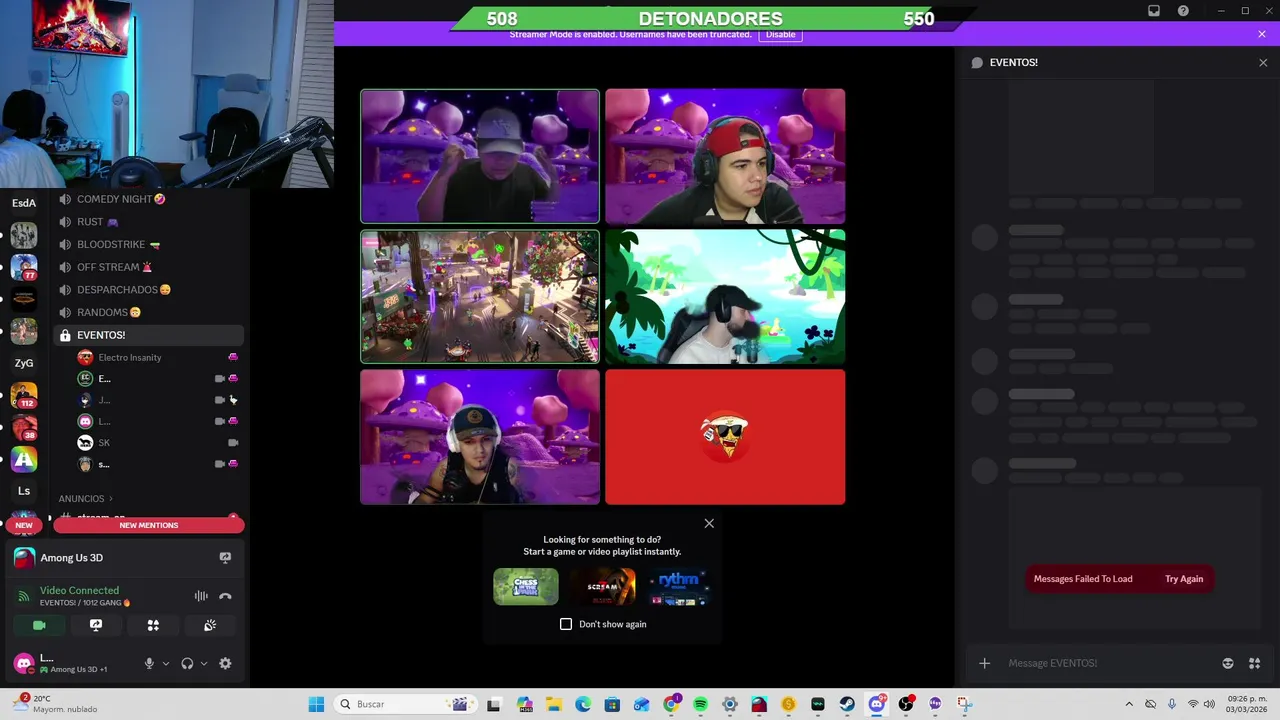Open the Windows Start menu
The width and height of the screenshot is (1280, 720).
(x=316, y=704)
